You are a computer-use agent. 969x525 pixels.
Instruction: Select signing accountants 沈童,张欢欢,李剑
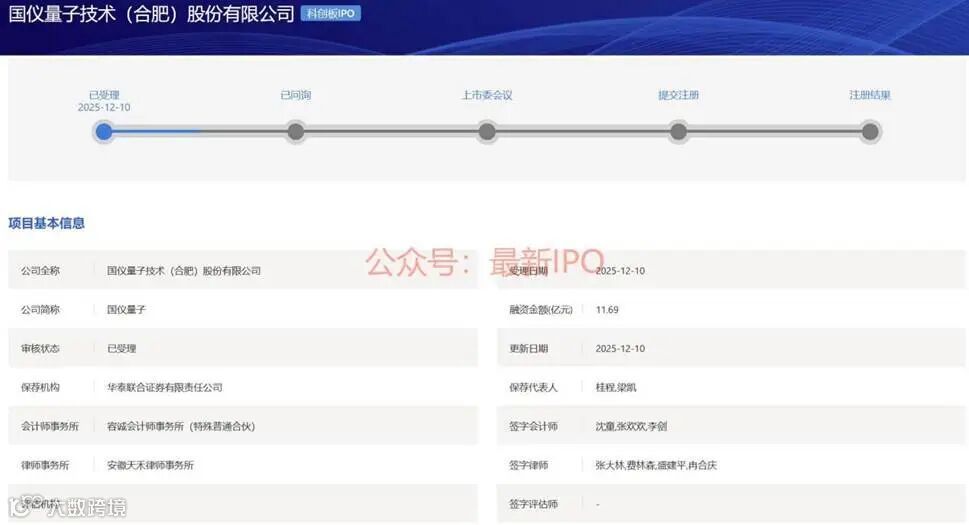pyautogui.click(x=631, y=426)
